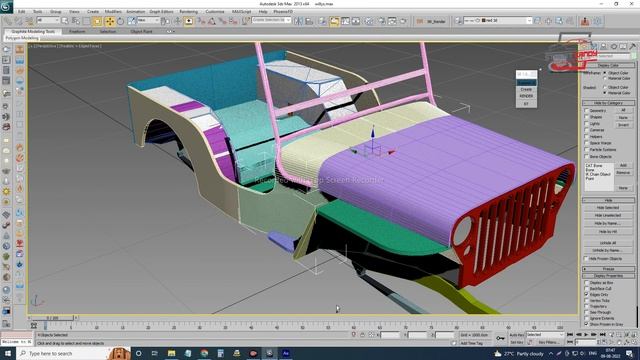Toggle the Graphite Modeling Tools ribbon icon
This screenshot has height=360, width=640.
(x=334, y=21)
